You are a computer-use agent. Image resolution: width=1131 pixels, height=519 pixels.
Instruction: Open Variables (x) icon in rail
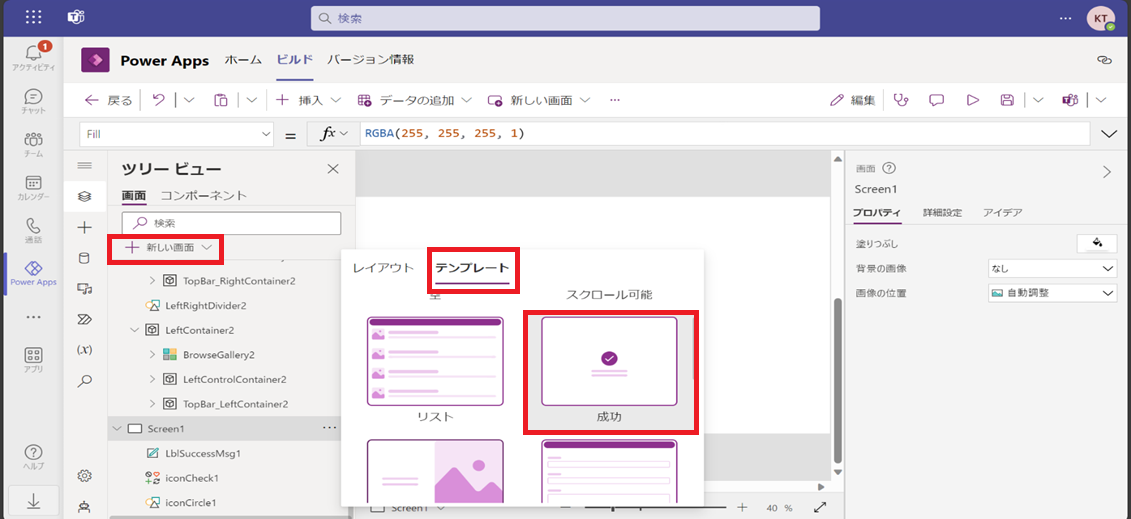84,350
